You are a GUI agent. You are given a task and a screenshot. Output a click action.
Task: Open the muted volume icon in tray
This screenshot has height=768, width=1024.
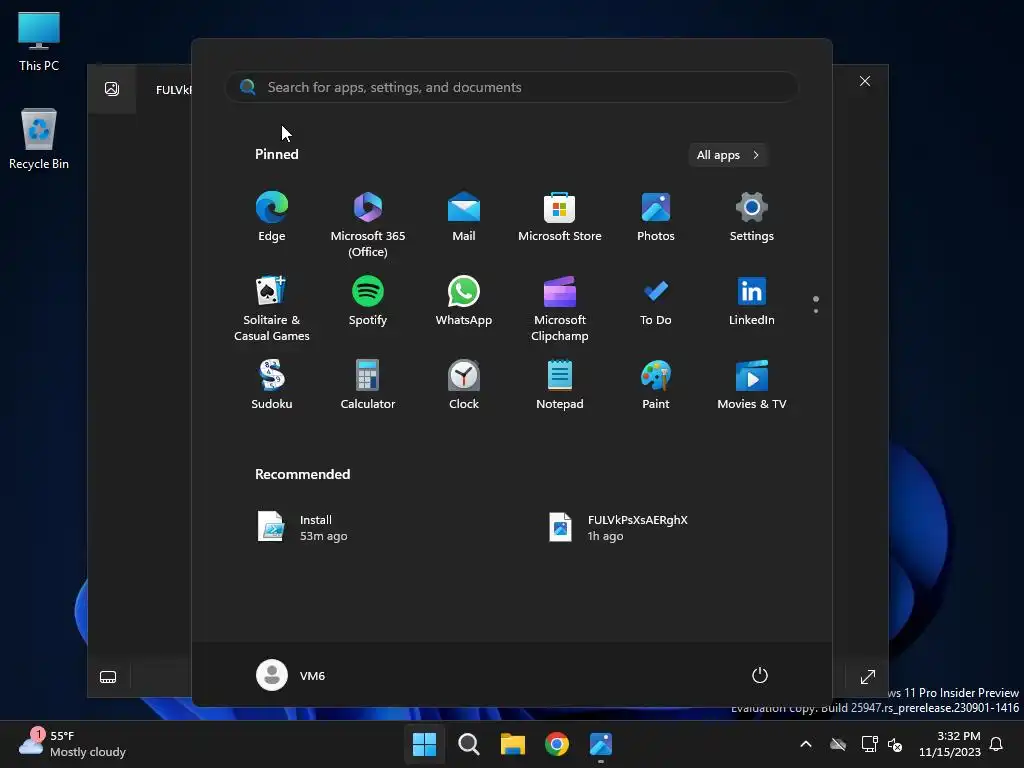point(895,744)
